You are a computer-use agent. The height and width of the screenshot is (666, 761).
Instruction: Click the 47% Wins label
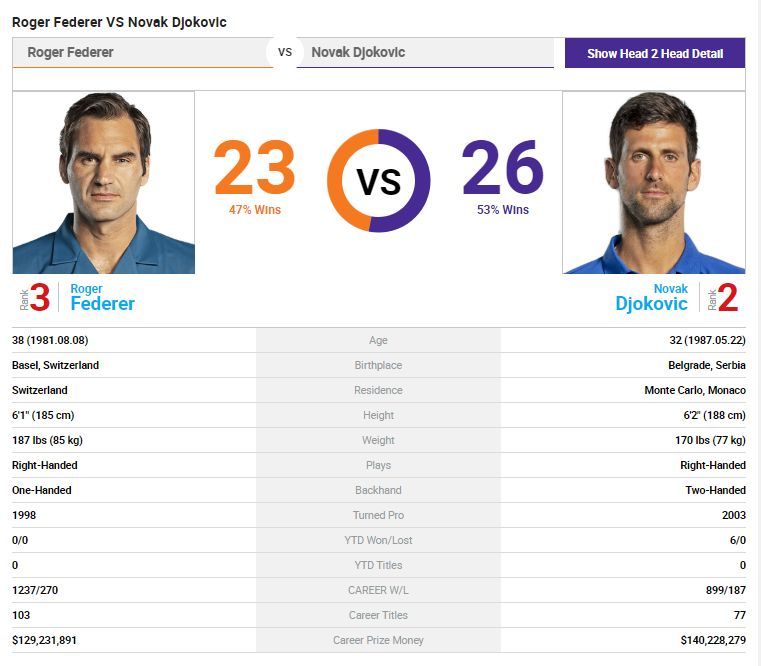tap(255, 210)
